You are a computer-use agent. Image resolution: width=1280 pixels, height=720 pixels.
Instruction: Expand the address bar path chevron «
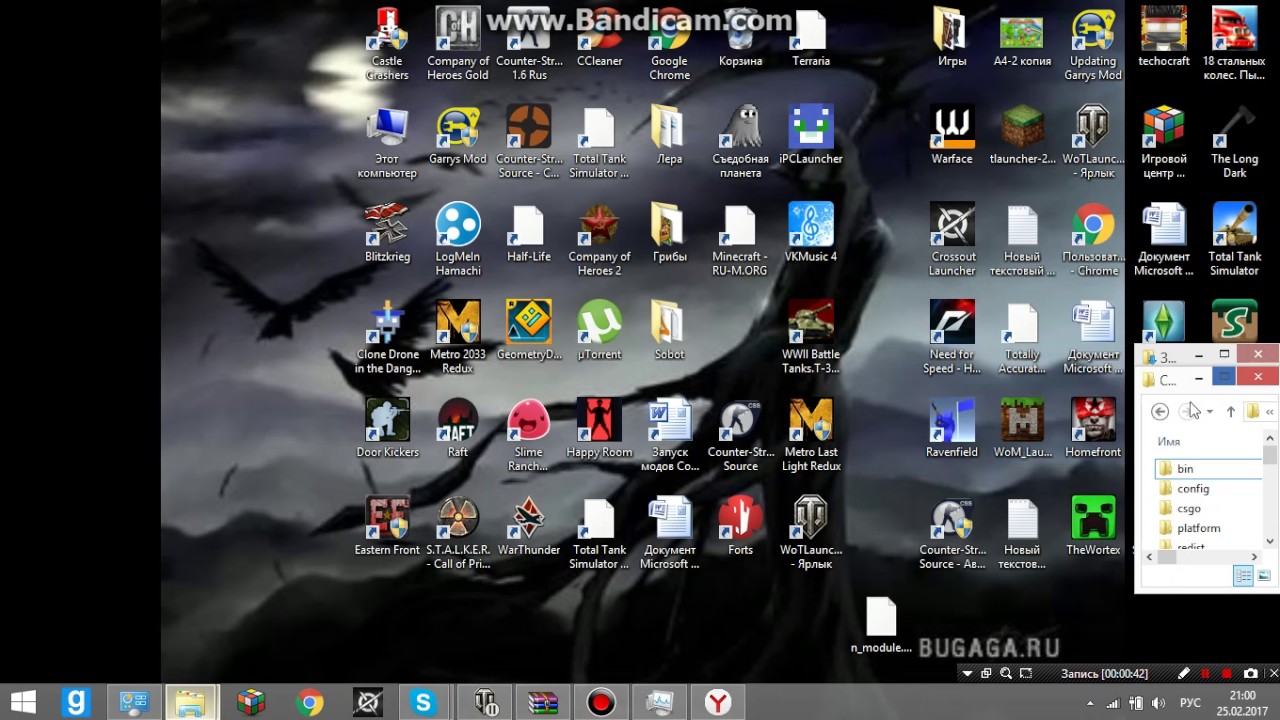pos(1270,411)
